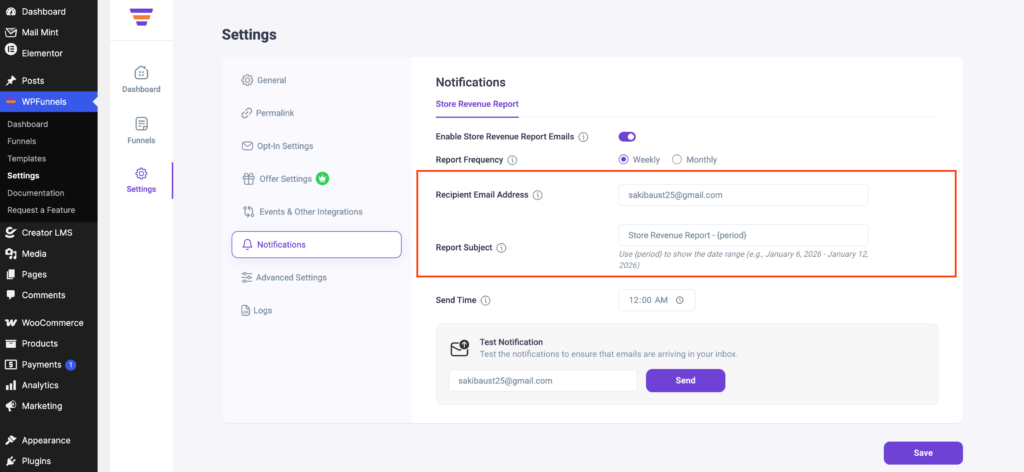Image resolution: width=1024 pixels, height=472 pixels.
Task: Open Templates under WPFunnels submenu
Action: 27,159
